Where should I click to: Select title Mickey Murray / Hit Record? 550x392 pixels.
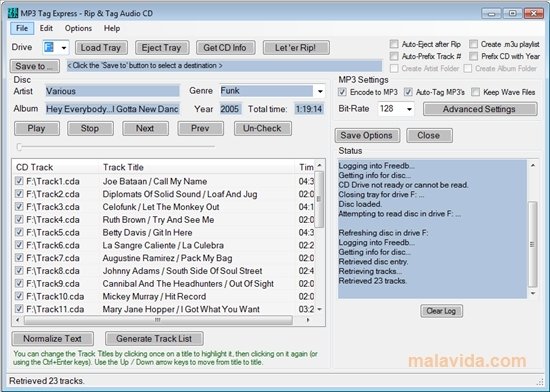pos(154,297)
